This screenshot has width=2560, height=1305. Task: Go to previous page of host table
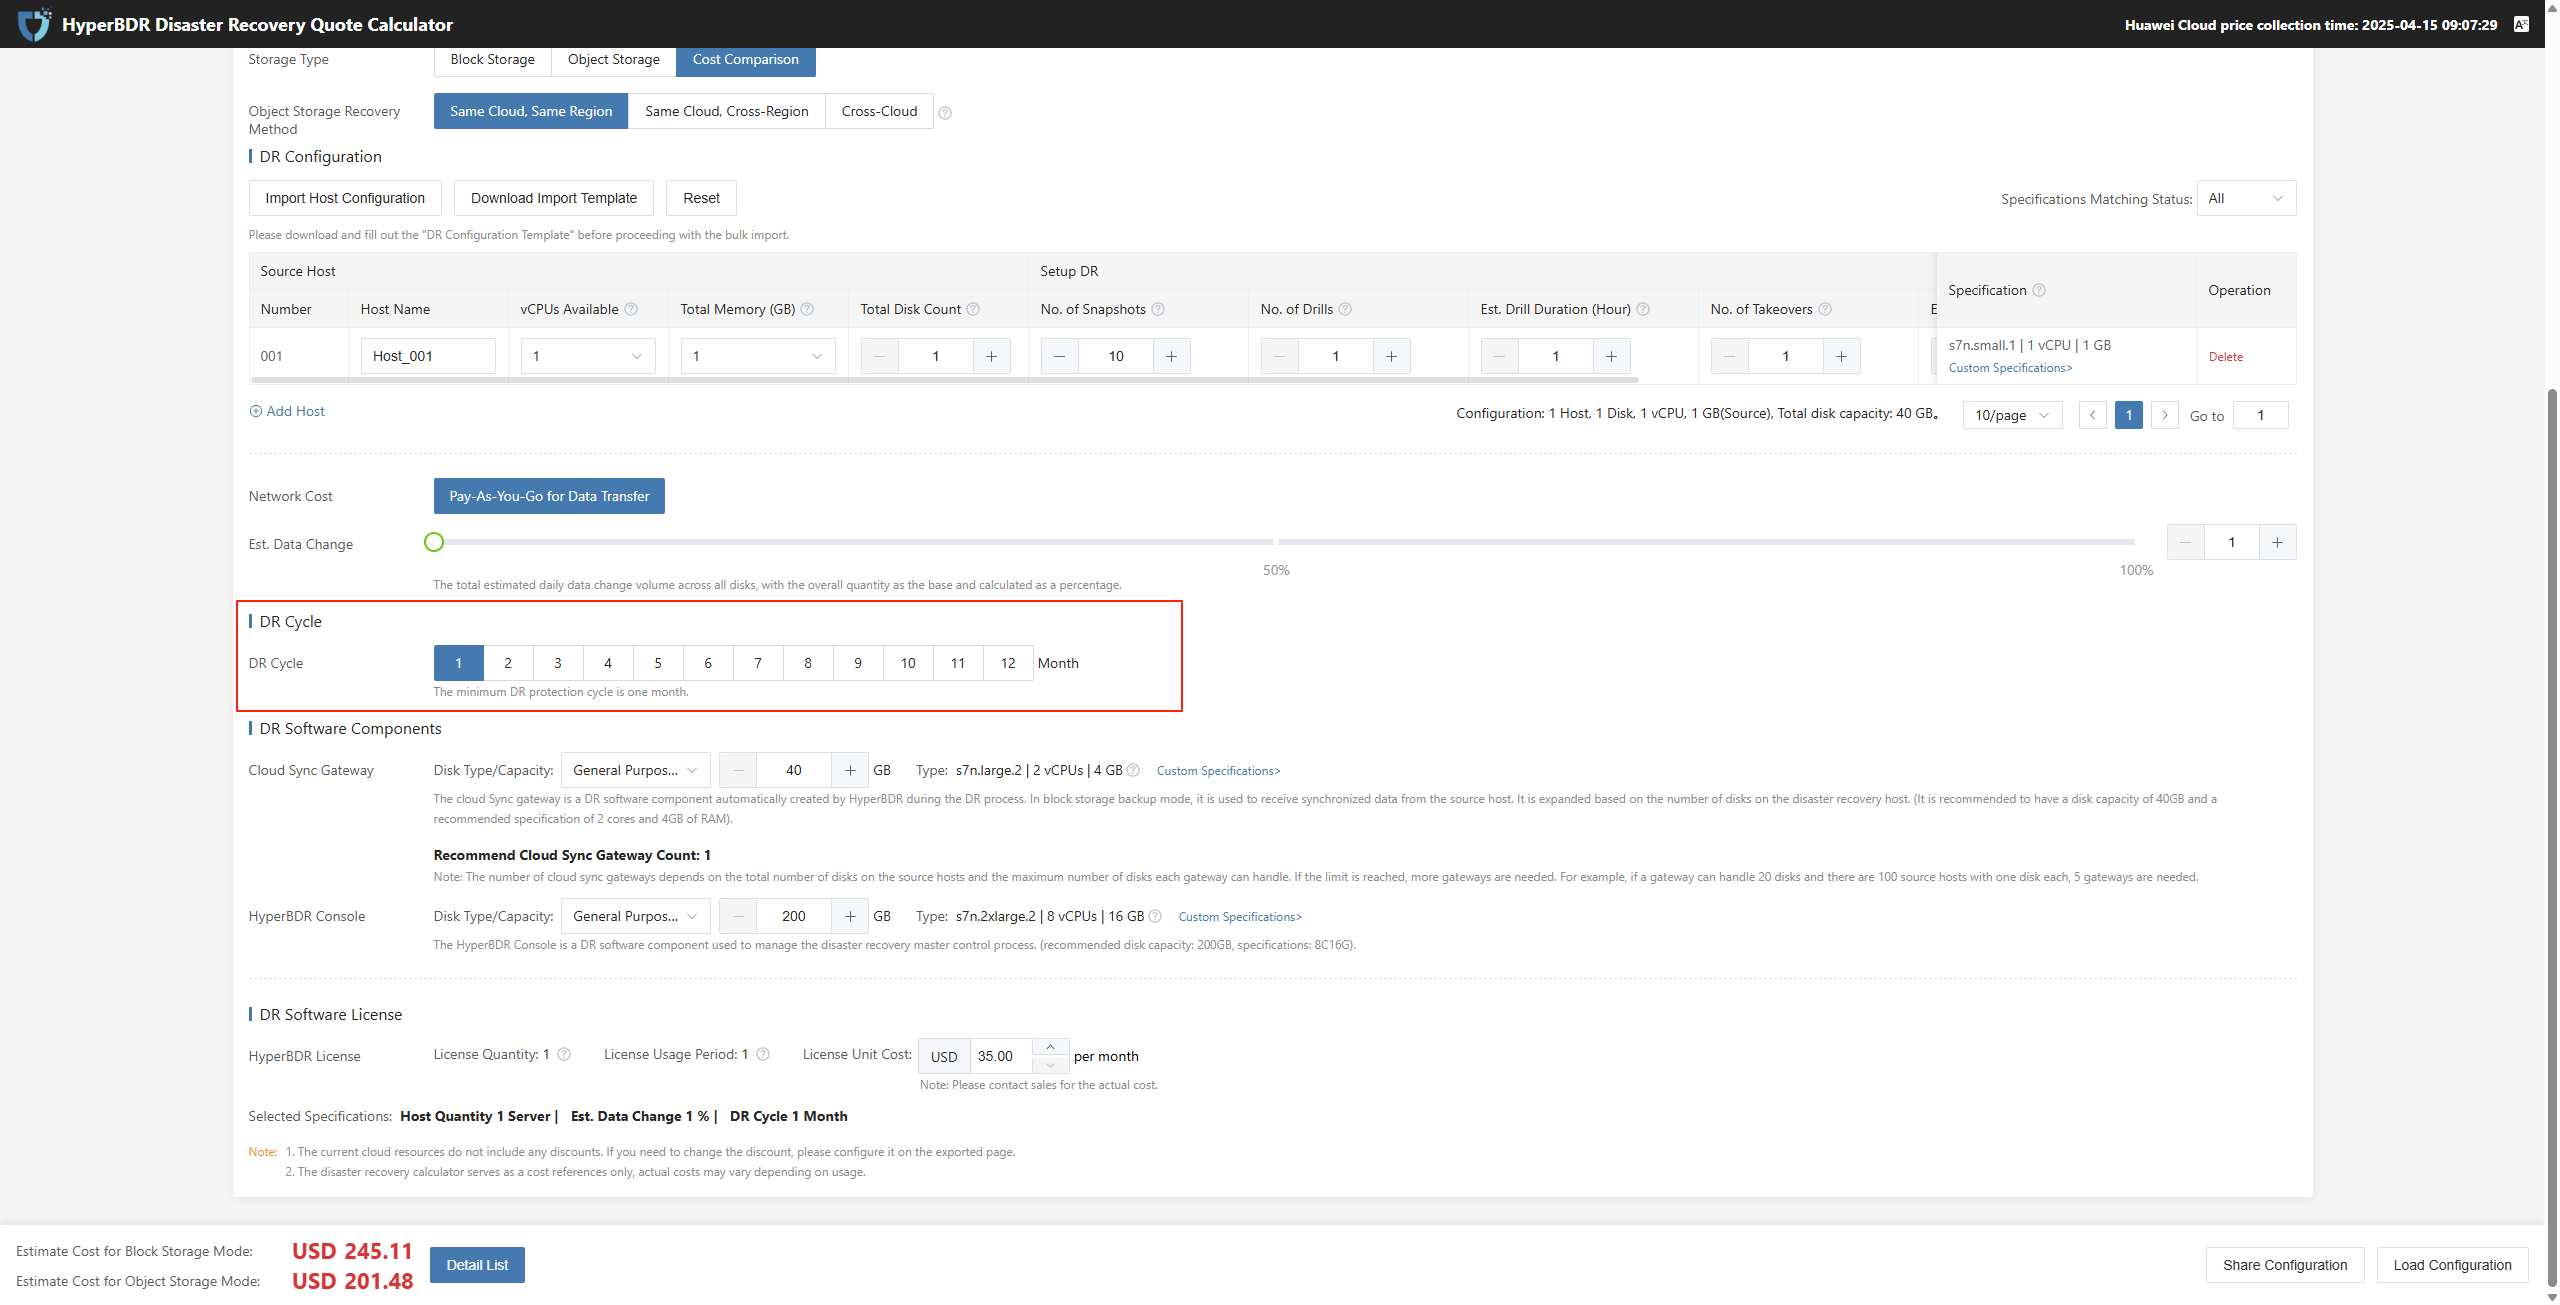point(2092,415)
